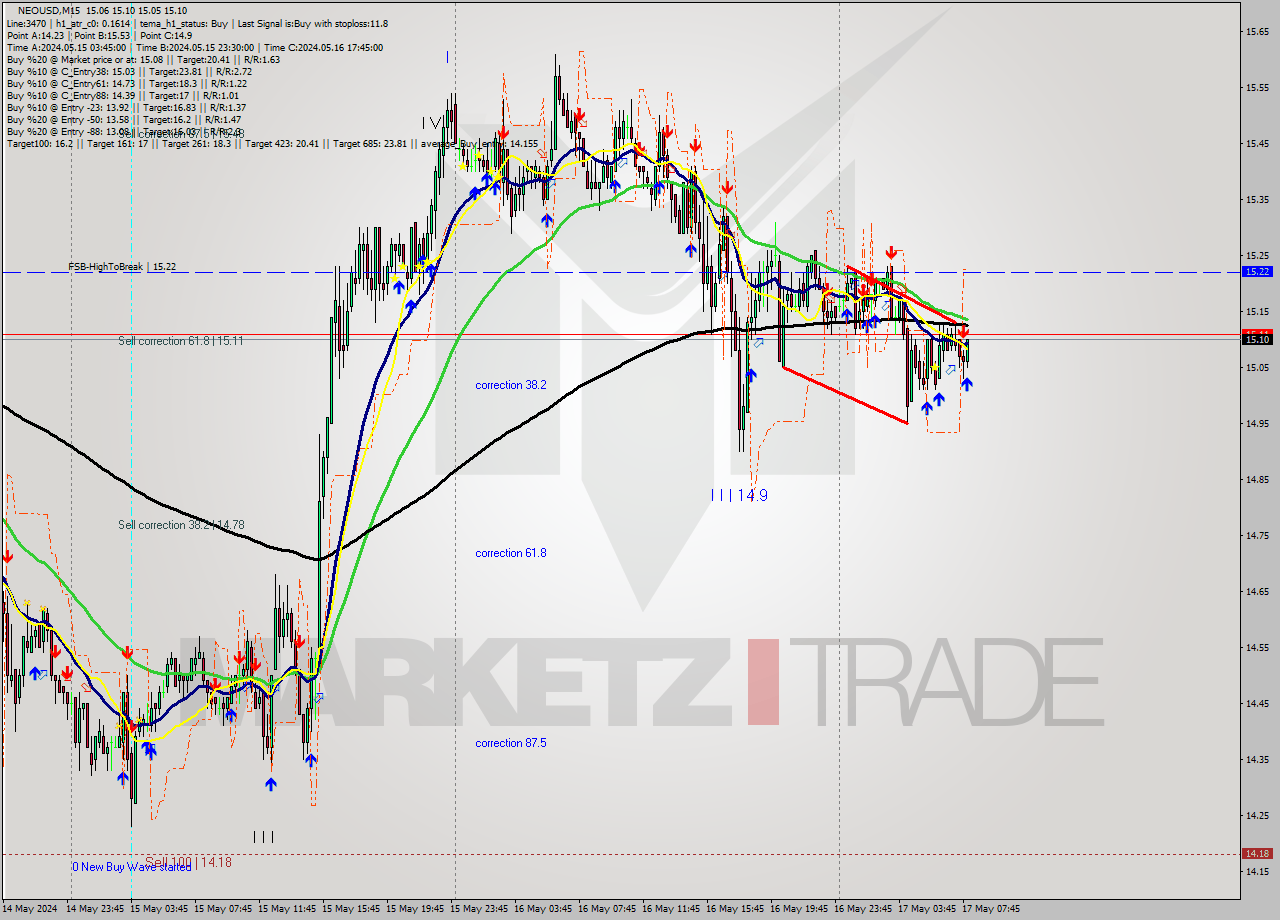This screenshot has width=1280, height=920.
Task: Click the '16 May 15:45' time axis label
Action: click(736, 909)
